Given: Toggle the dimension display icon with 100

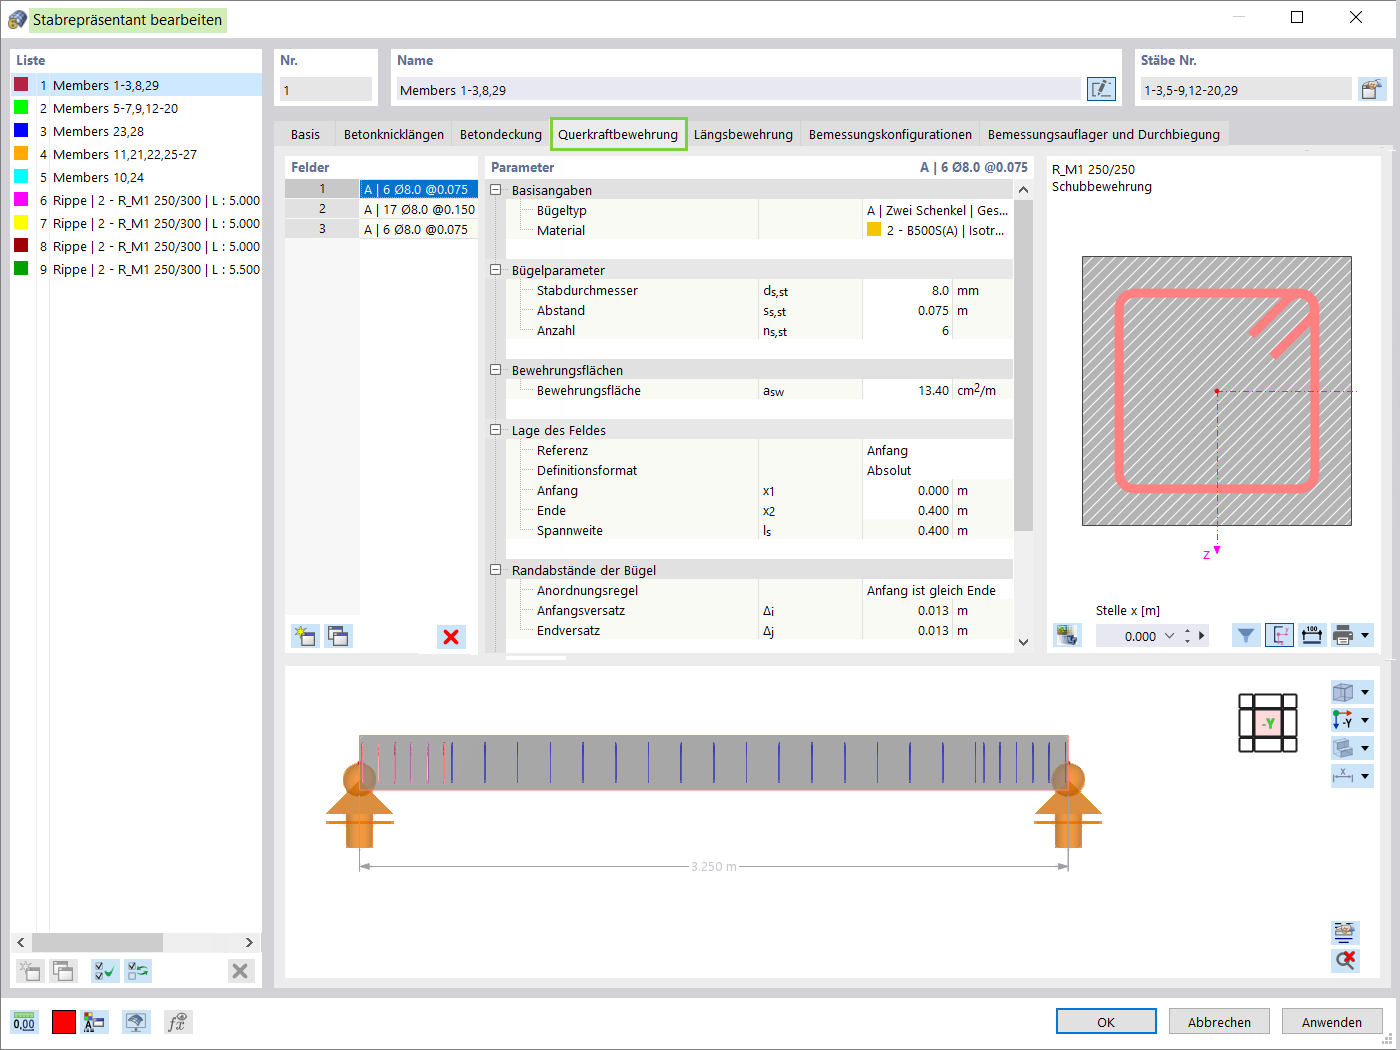Looking at the screenshot, I should [x=1312, y=635].
